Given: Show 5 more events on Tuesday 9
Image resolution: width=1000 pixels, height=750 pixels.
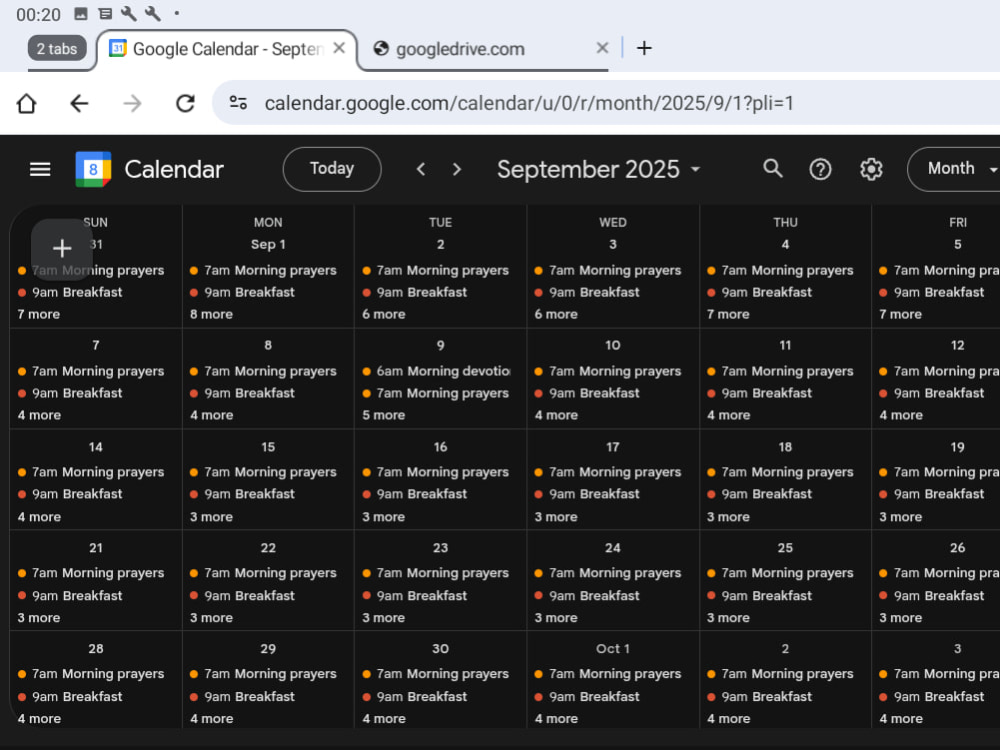Looking at the screenshot, I should point(384,415).
